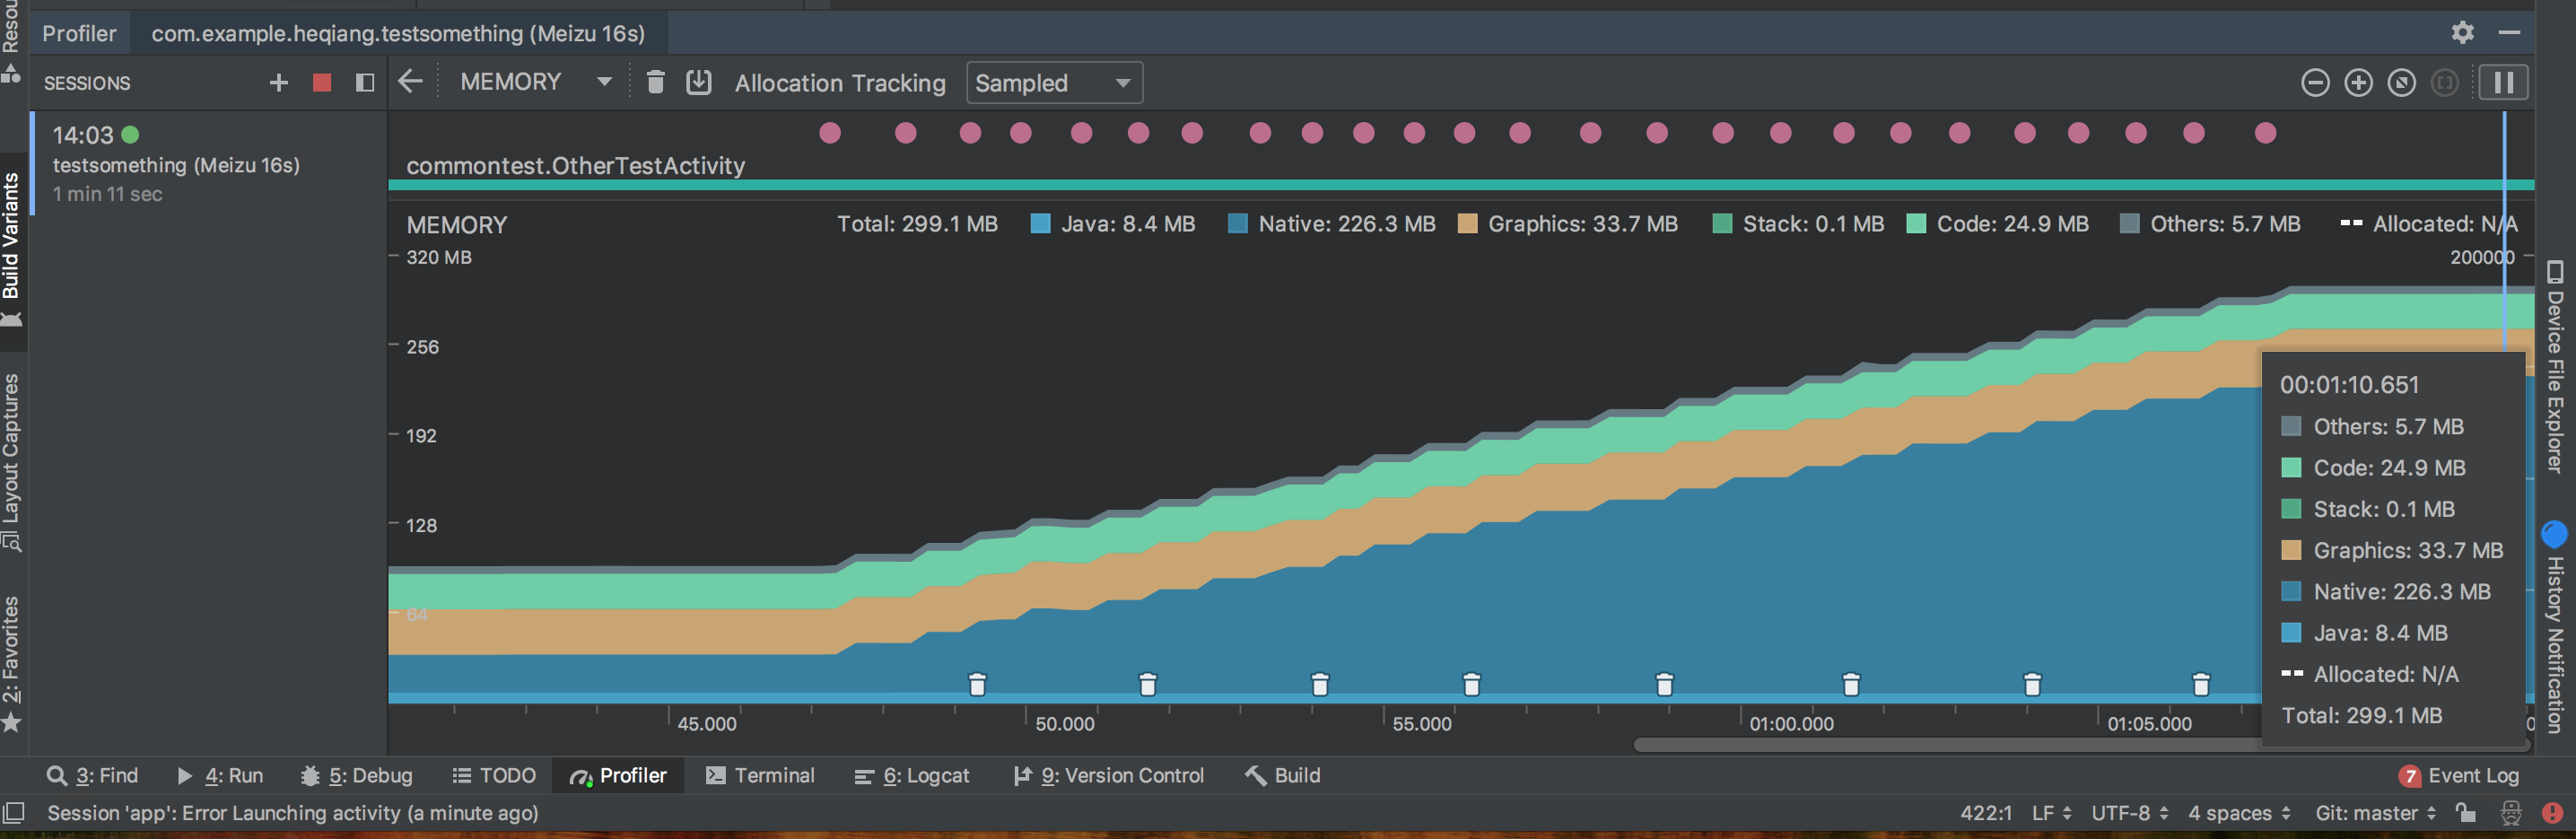Screen dimensions: 2576x839
Task: Stop the current profiling session
Action: [322, 83]
